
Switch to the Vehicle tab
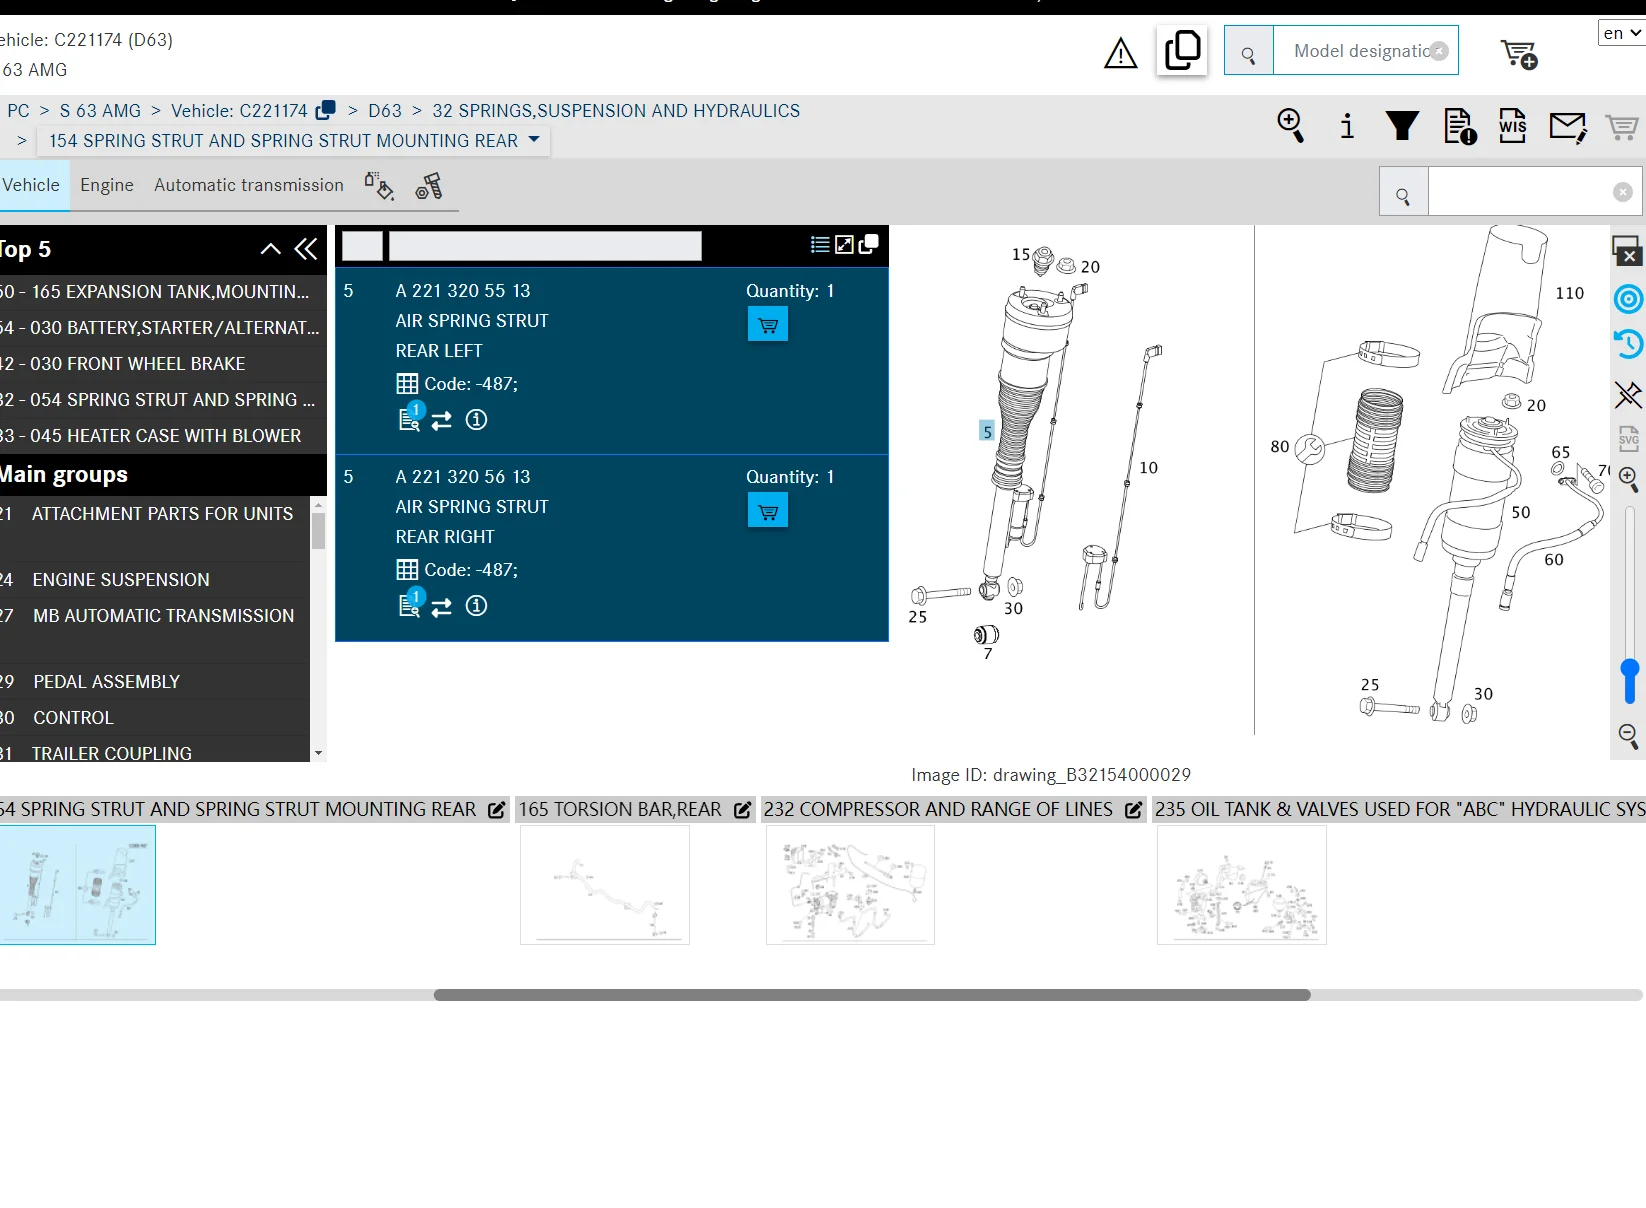[31, 185]
